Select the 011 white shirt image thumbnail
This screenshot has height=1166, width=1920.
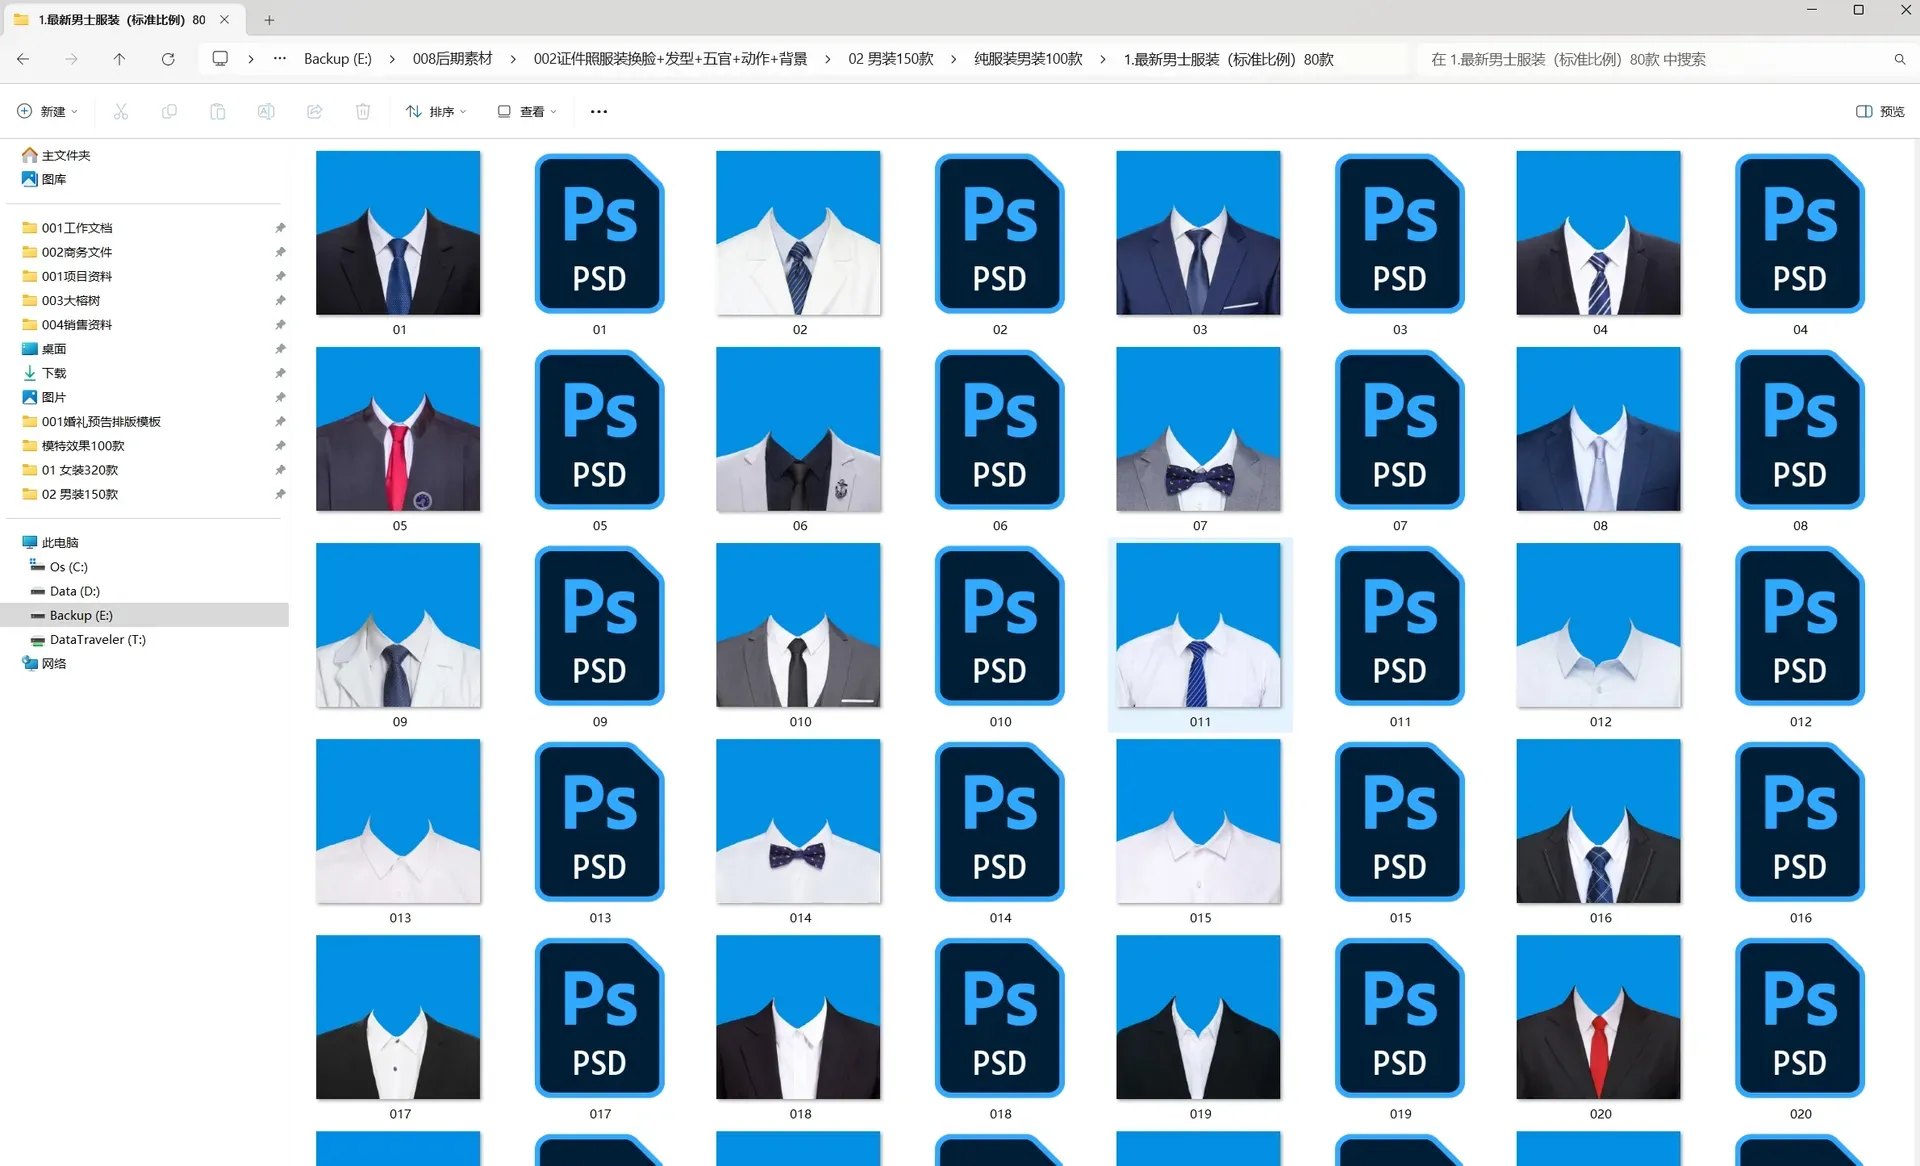click(x=1198, y=626)
